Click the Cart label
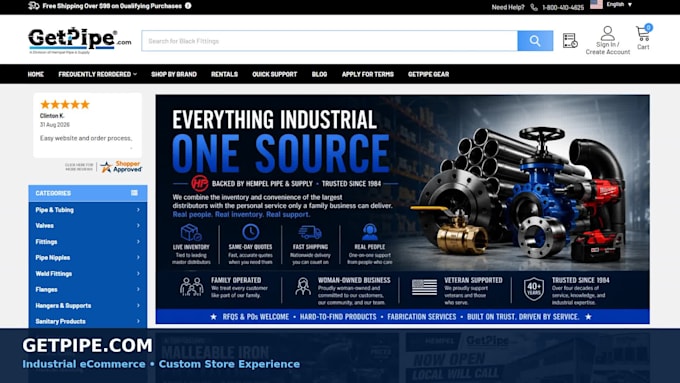This screenshot has height=383, width=680. [x=643, y=47]
